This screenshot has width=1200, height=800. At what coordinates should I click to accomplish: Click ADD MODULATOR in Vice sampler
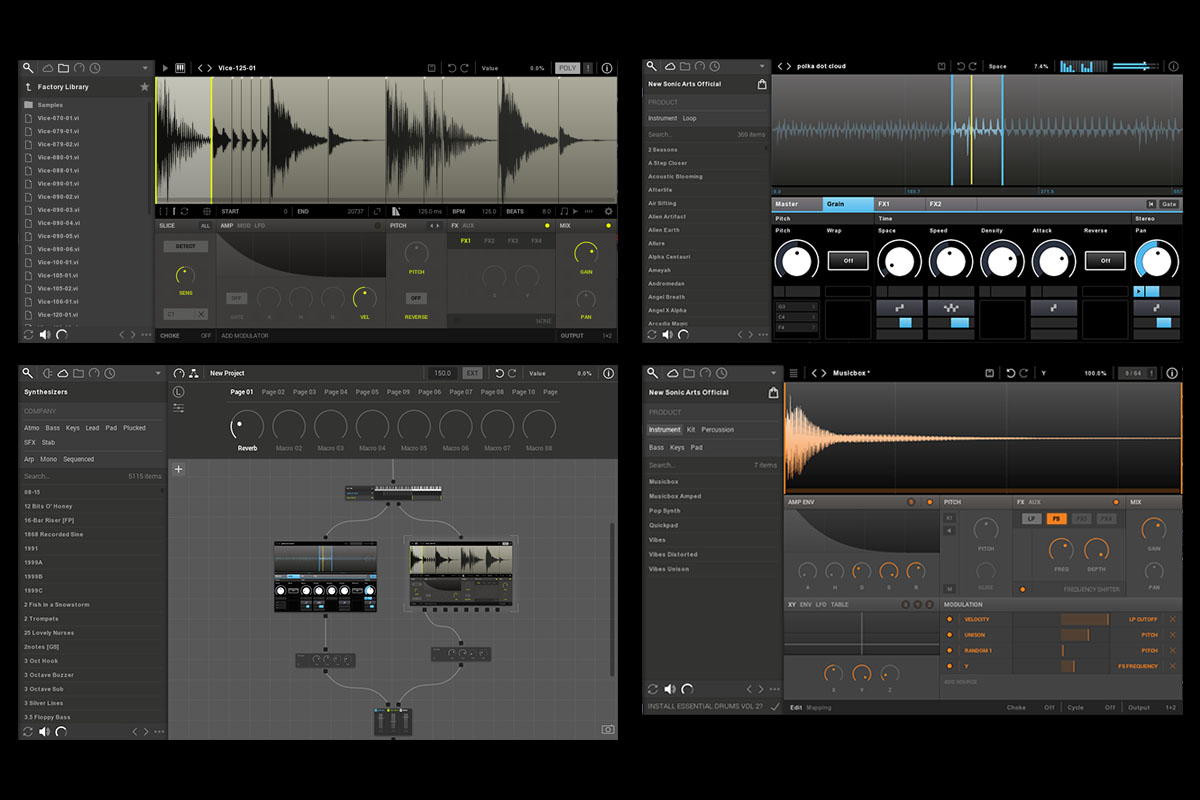coord(244,336)
